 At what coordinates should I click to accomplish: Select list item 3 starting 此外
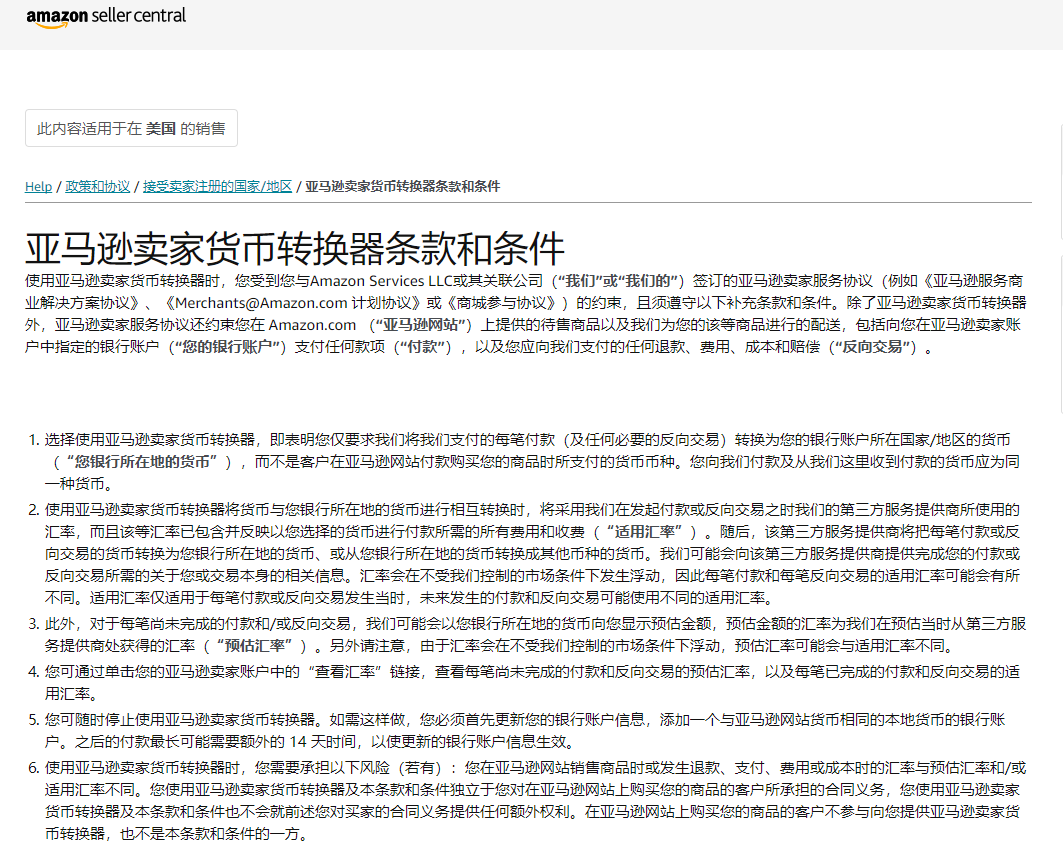coord(536,635)
